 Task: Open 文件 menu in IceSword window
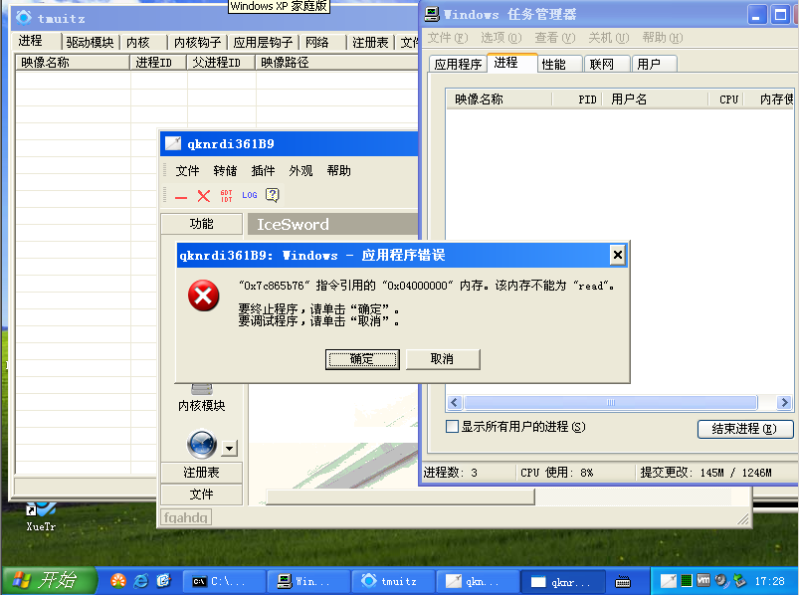(187, 170)
